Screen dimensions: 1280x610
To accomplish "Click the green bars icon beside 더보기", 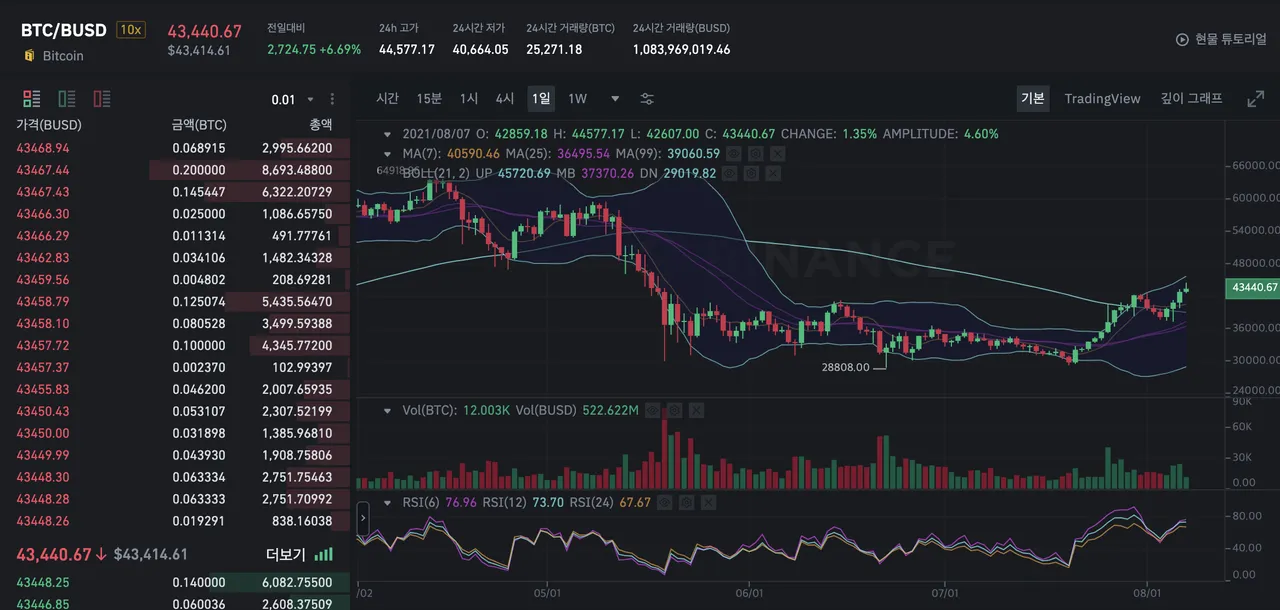I will pyautogui.click(x=324, y=554).
